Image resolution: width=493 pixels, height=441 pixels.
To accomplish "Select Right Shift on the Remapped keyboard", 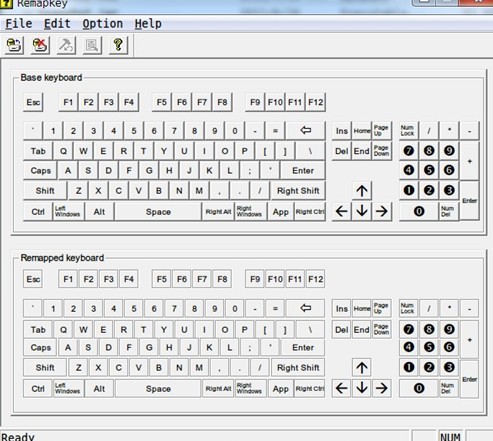I will [298, 368].
